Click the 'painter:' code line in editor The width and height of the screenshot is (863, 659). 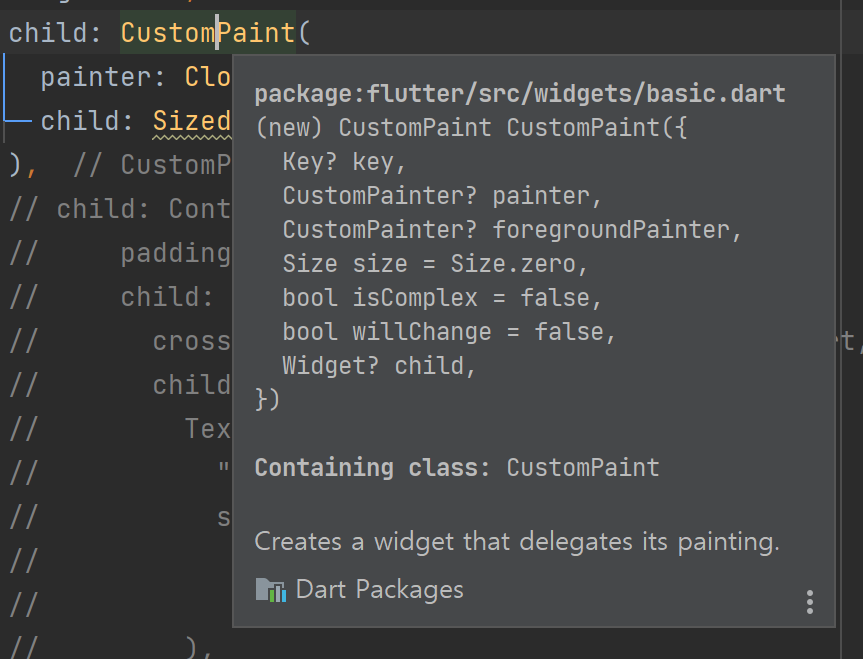(135, 77)
